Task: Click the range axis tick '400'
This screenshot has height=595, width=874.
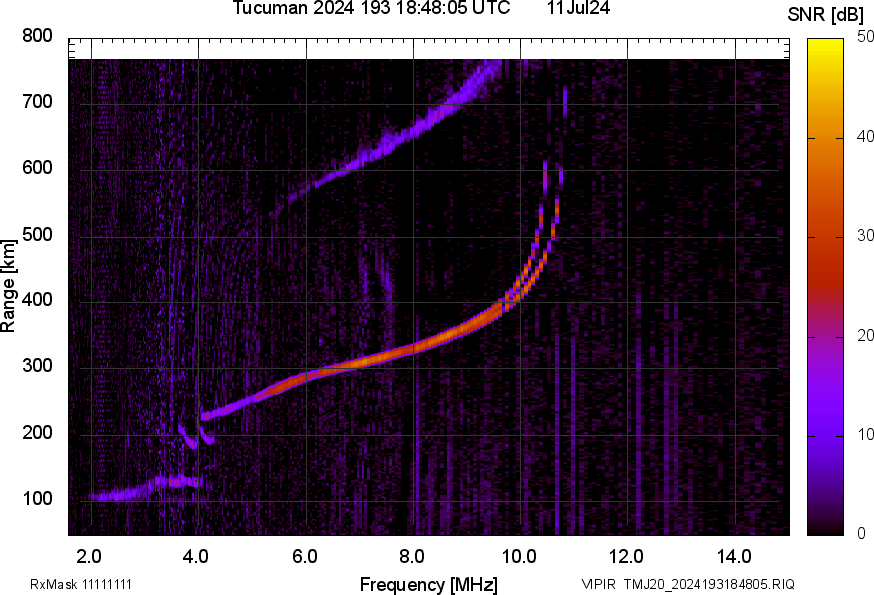Action: (x=37, y=300)
